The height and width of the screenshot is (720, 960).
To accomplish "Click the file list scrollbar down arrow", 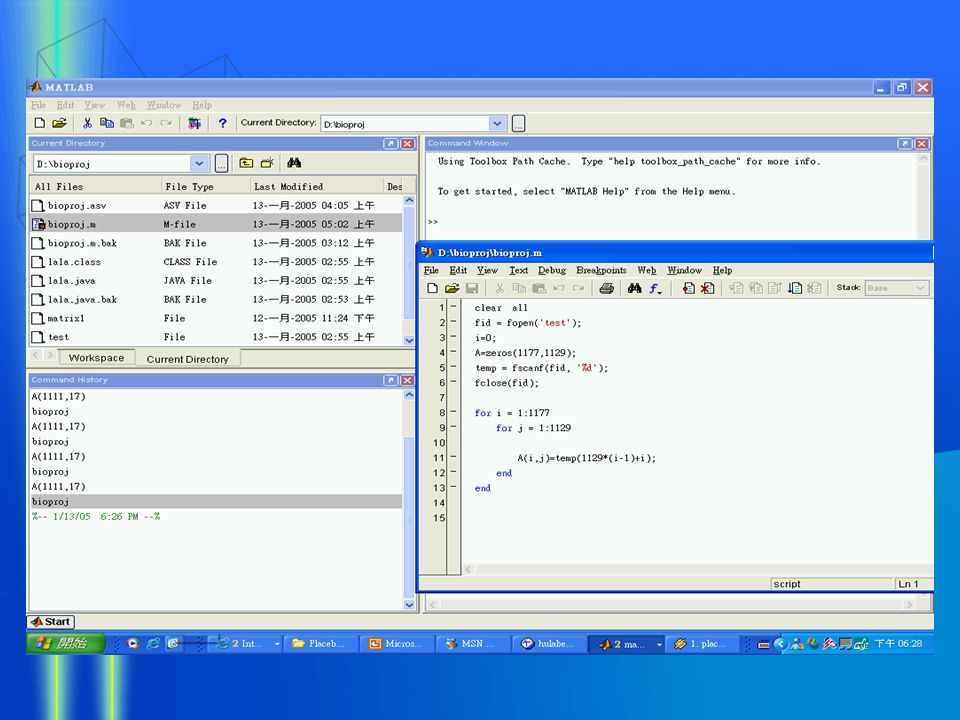I will (x=409, y=340).
